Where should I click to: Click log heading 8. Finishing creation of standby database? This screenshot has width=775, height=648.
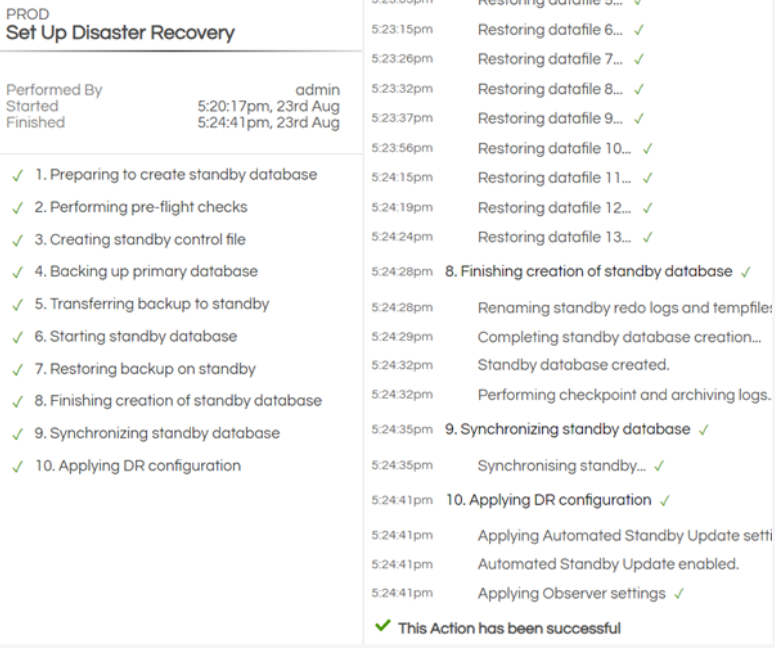[x=589, y=271]
